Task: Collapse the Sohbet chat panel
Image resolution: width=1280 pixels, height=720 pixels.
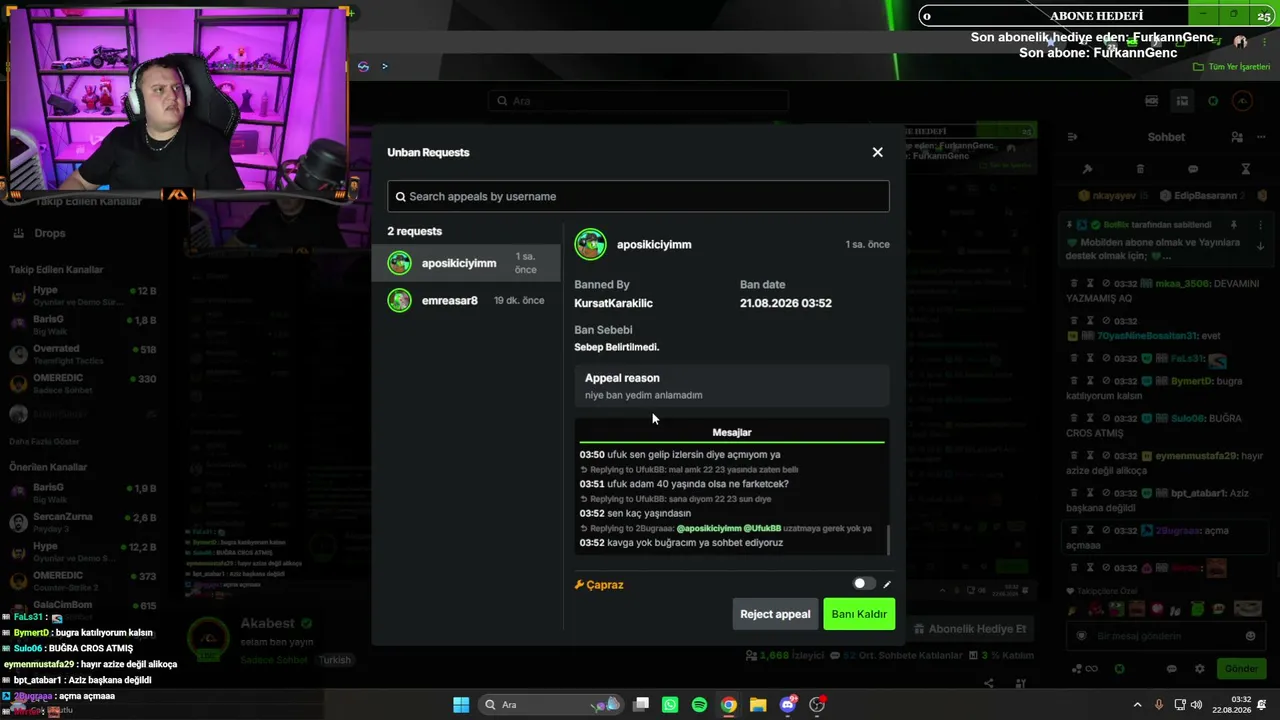Action: click(x=1072, y=137)
